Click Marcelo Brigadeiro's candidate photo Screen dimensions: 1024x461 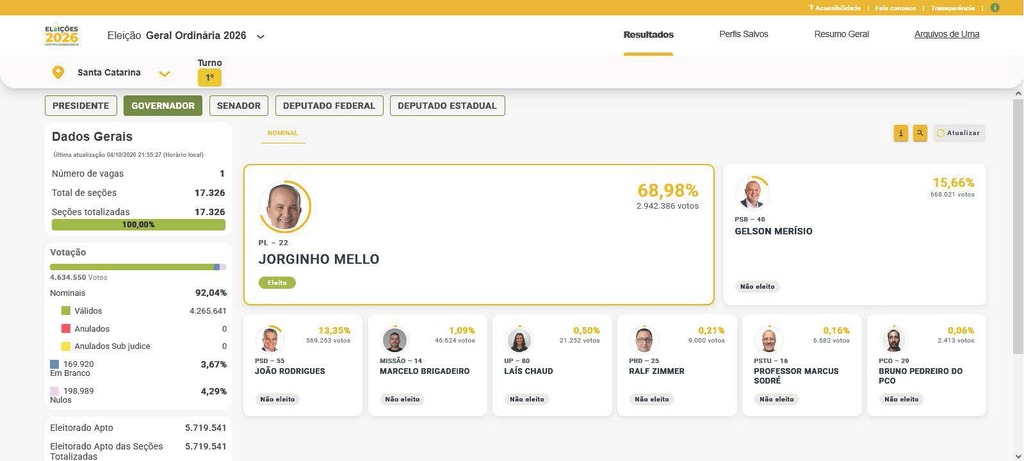click(394, 340)
